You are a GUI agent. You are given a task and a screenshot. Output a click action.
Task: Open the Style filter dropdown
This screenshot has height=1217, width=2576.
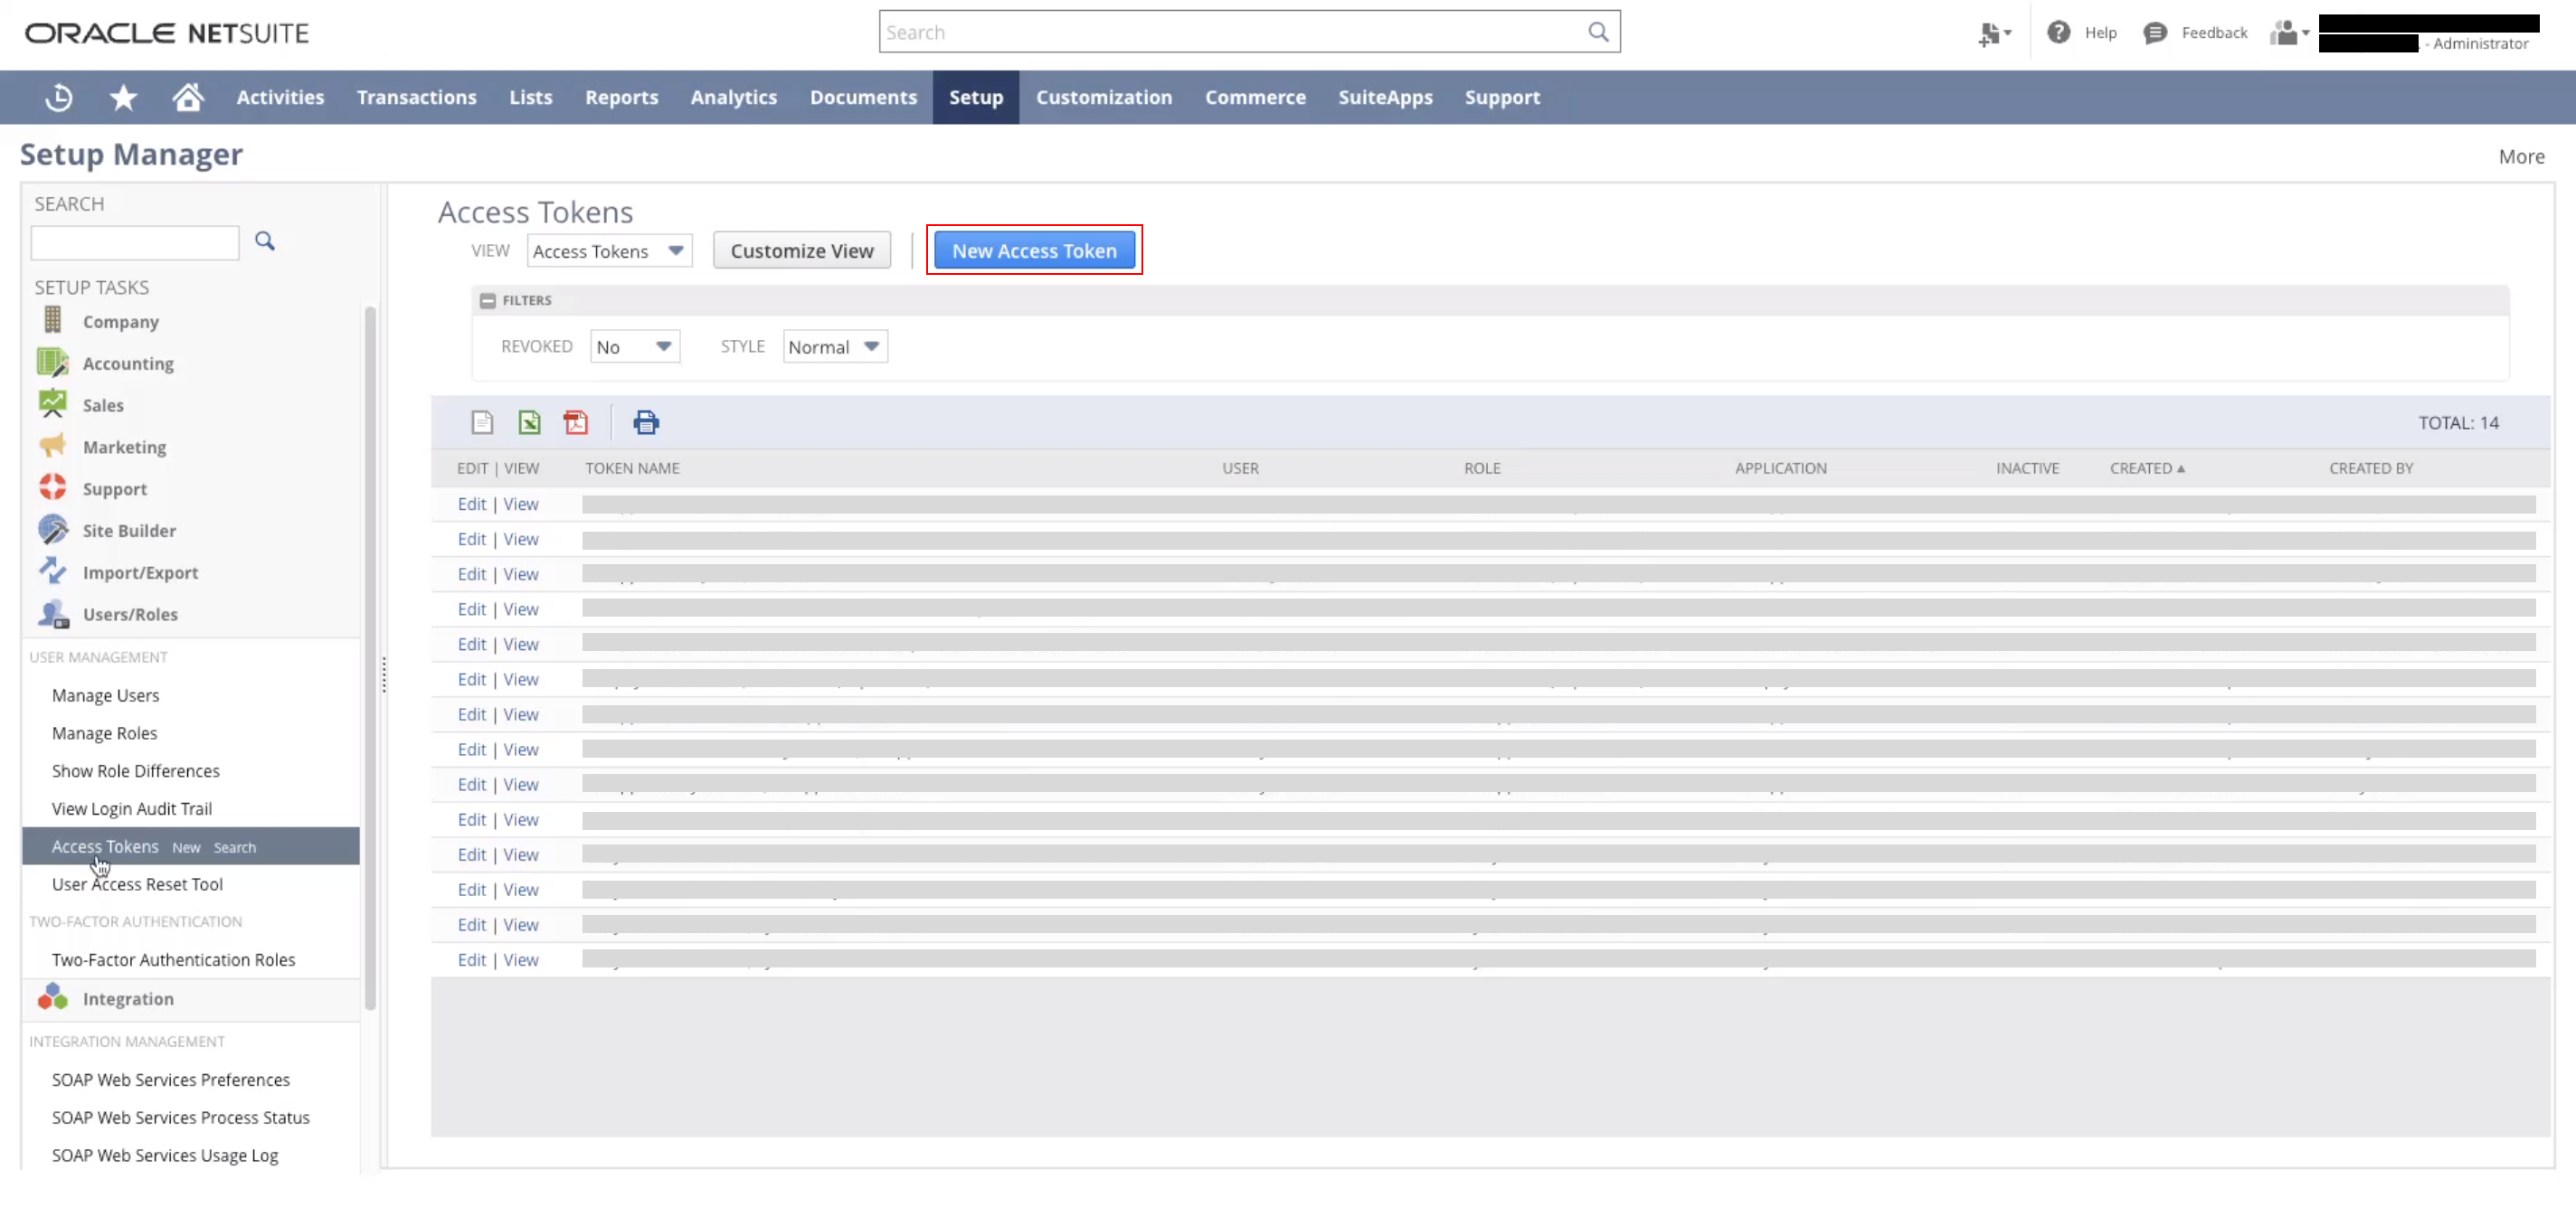pyautogui.click(x=834, y=347)
